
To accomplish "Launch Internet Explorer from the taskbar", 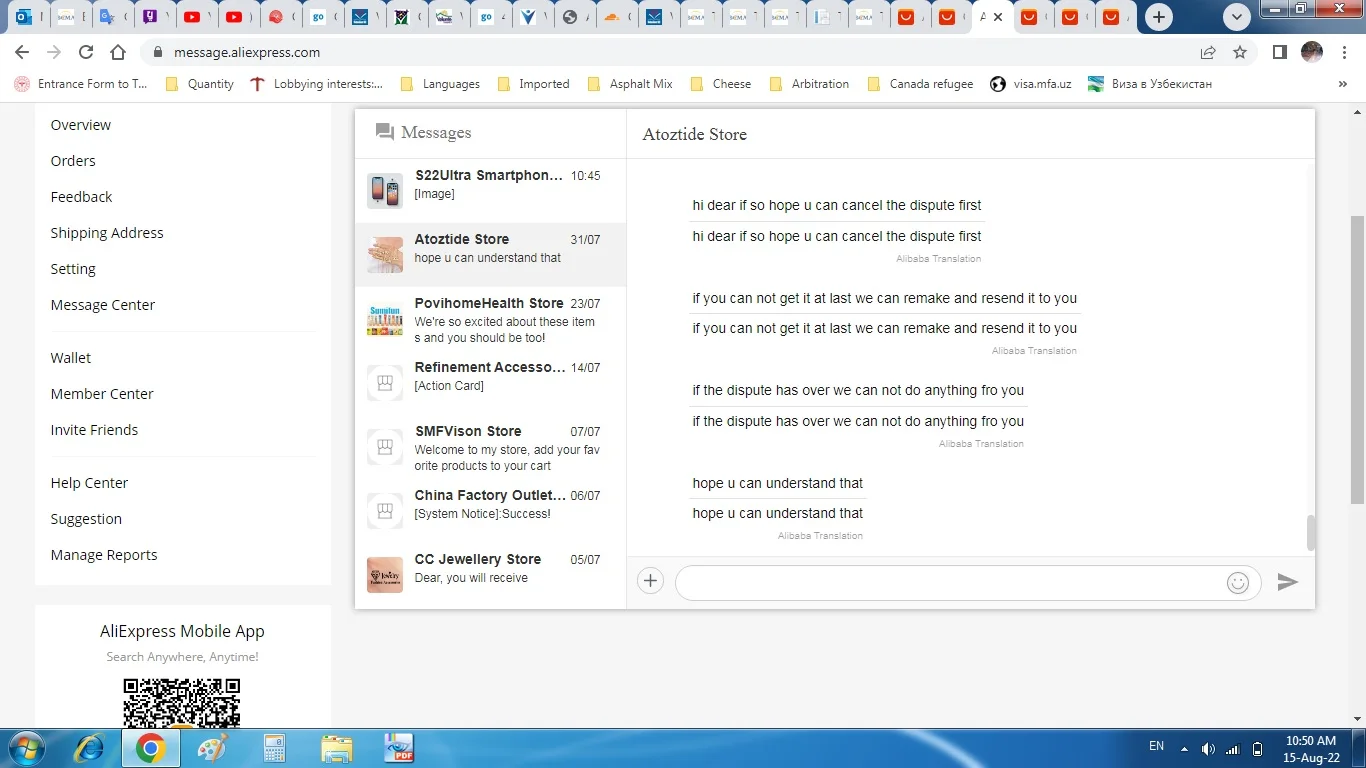I will point(89,748).
